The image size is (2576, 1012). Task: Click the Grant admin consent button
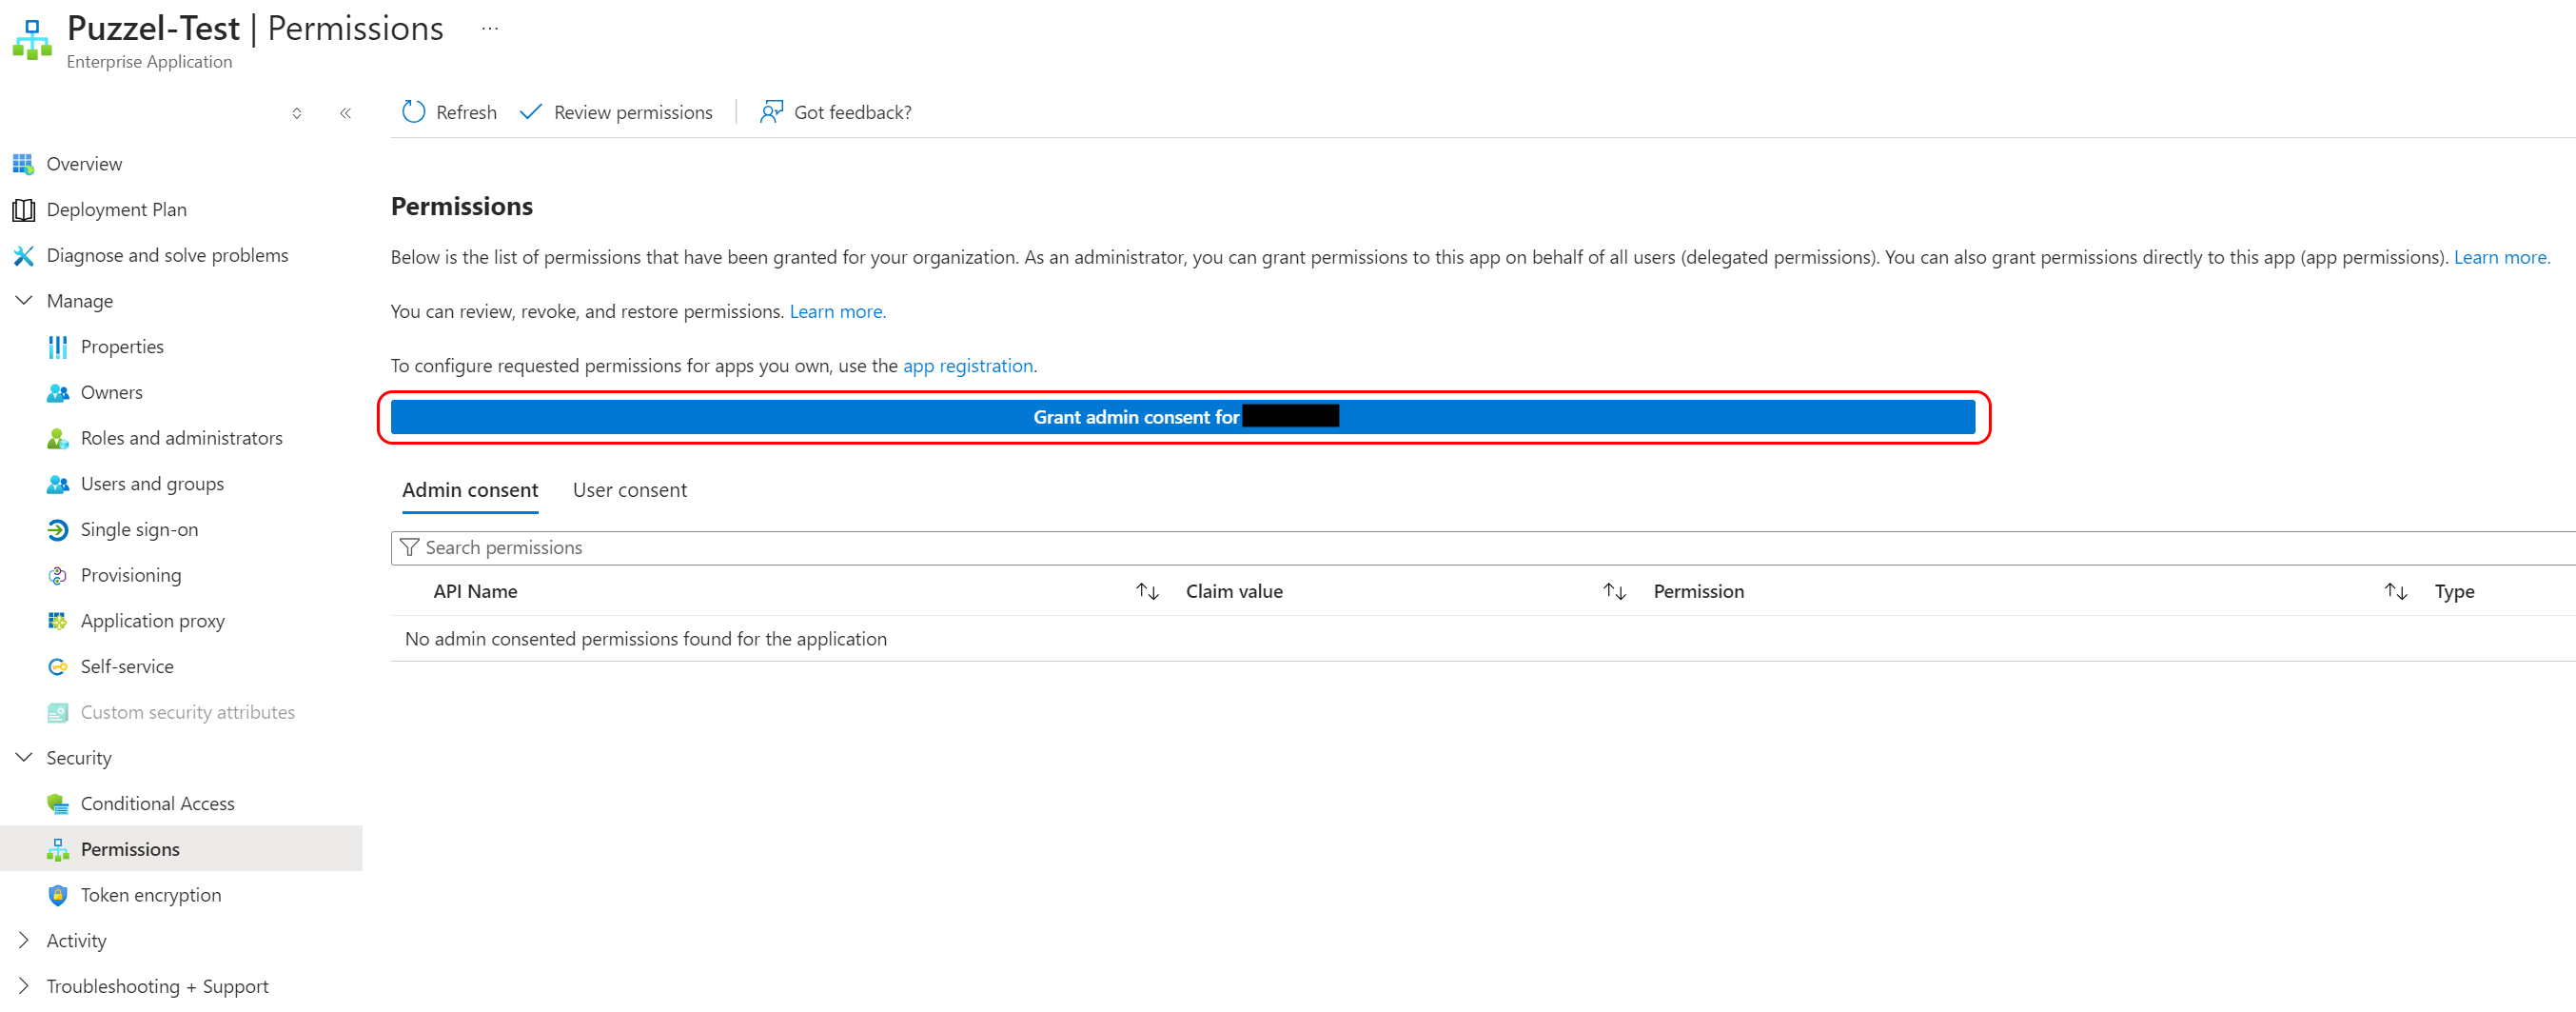point(1182,417)
